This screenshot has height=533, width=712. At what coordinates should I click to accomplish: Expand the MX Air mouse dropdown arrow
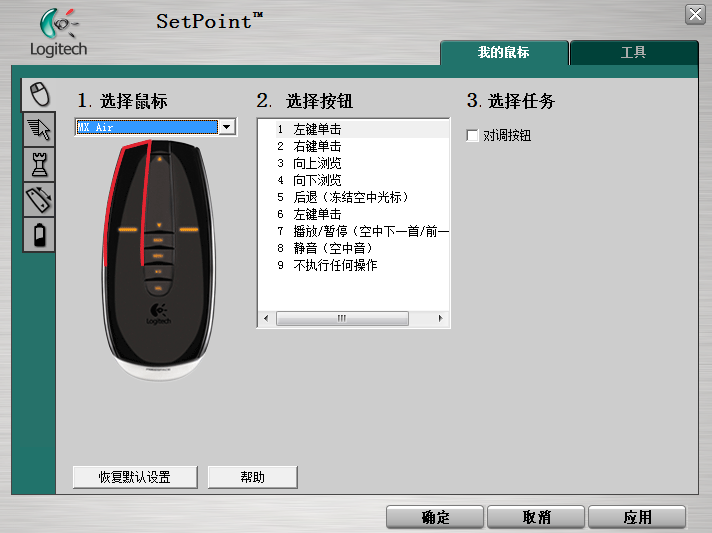[x=227, y=127]
